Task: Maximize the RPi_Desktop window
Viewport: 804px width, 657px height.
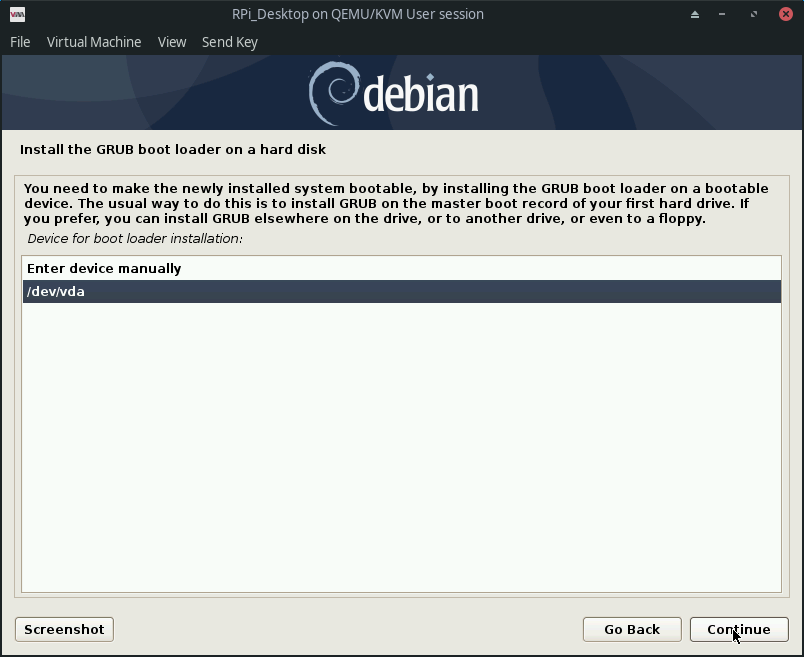Action: pyautogui.click(x=754, y=14)
